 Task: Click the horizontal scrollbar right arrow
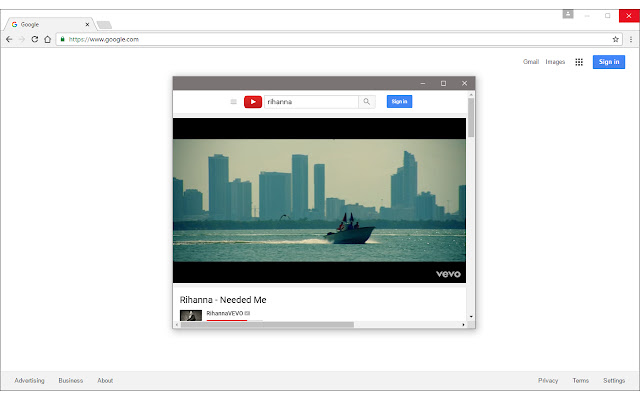pyautogui.click(x=463, y=325)
